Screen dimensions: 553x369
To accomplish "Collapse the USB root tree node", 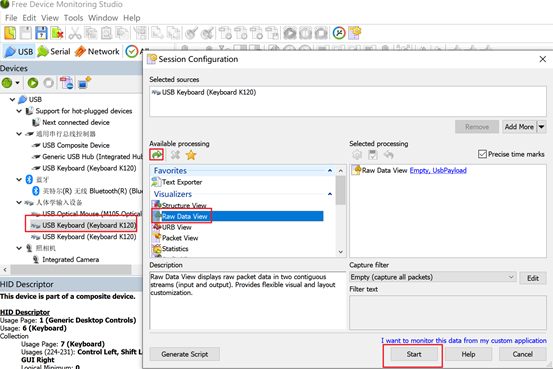I will coord(12,99).
